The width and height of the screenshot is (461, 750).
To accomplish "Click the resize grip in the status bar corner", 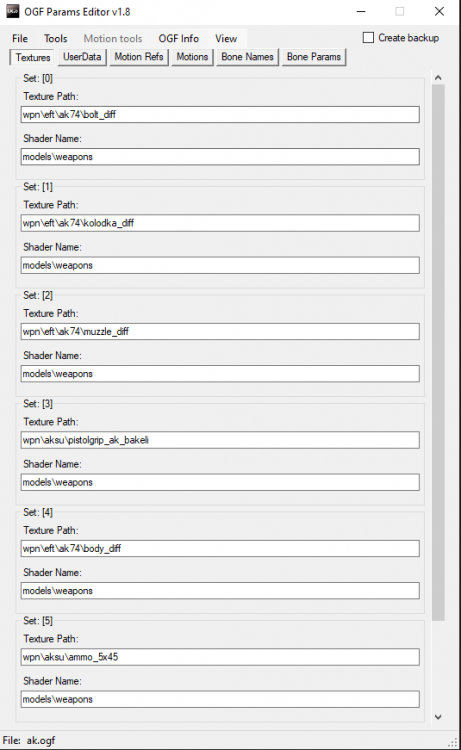I will (x=452, y=742).
